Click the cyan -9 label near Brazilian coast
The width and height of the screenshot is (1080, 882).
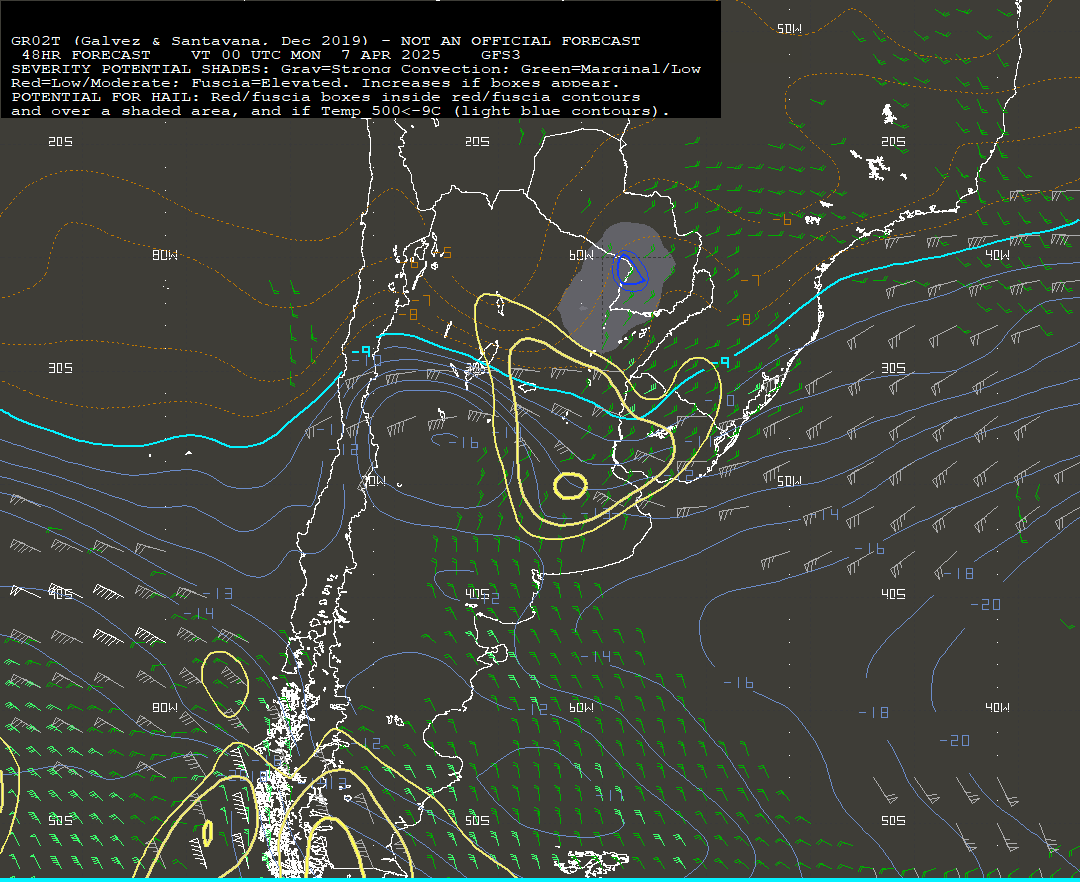(720, 362)
